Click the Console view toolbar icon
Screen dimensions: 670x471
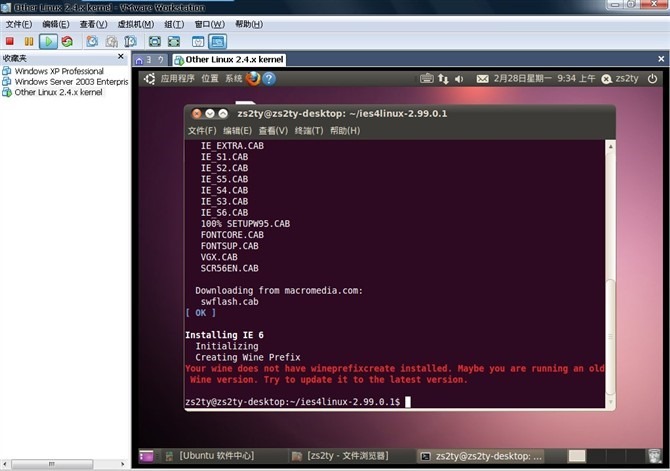click(217, 41)
